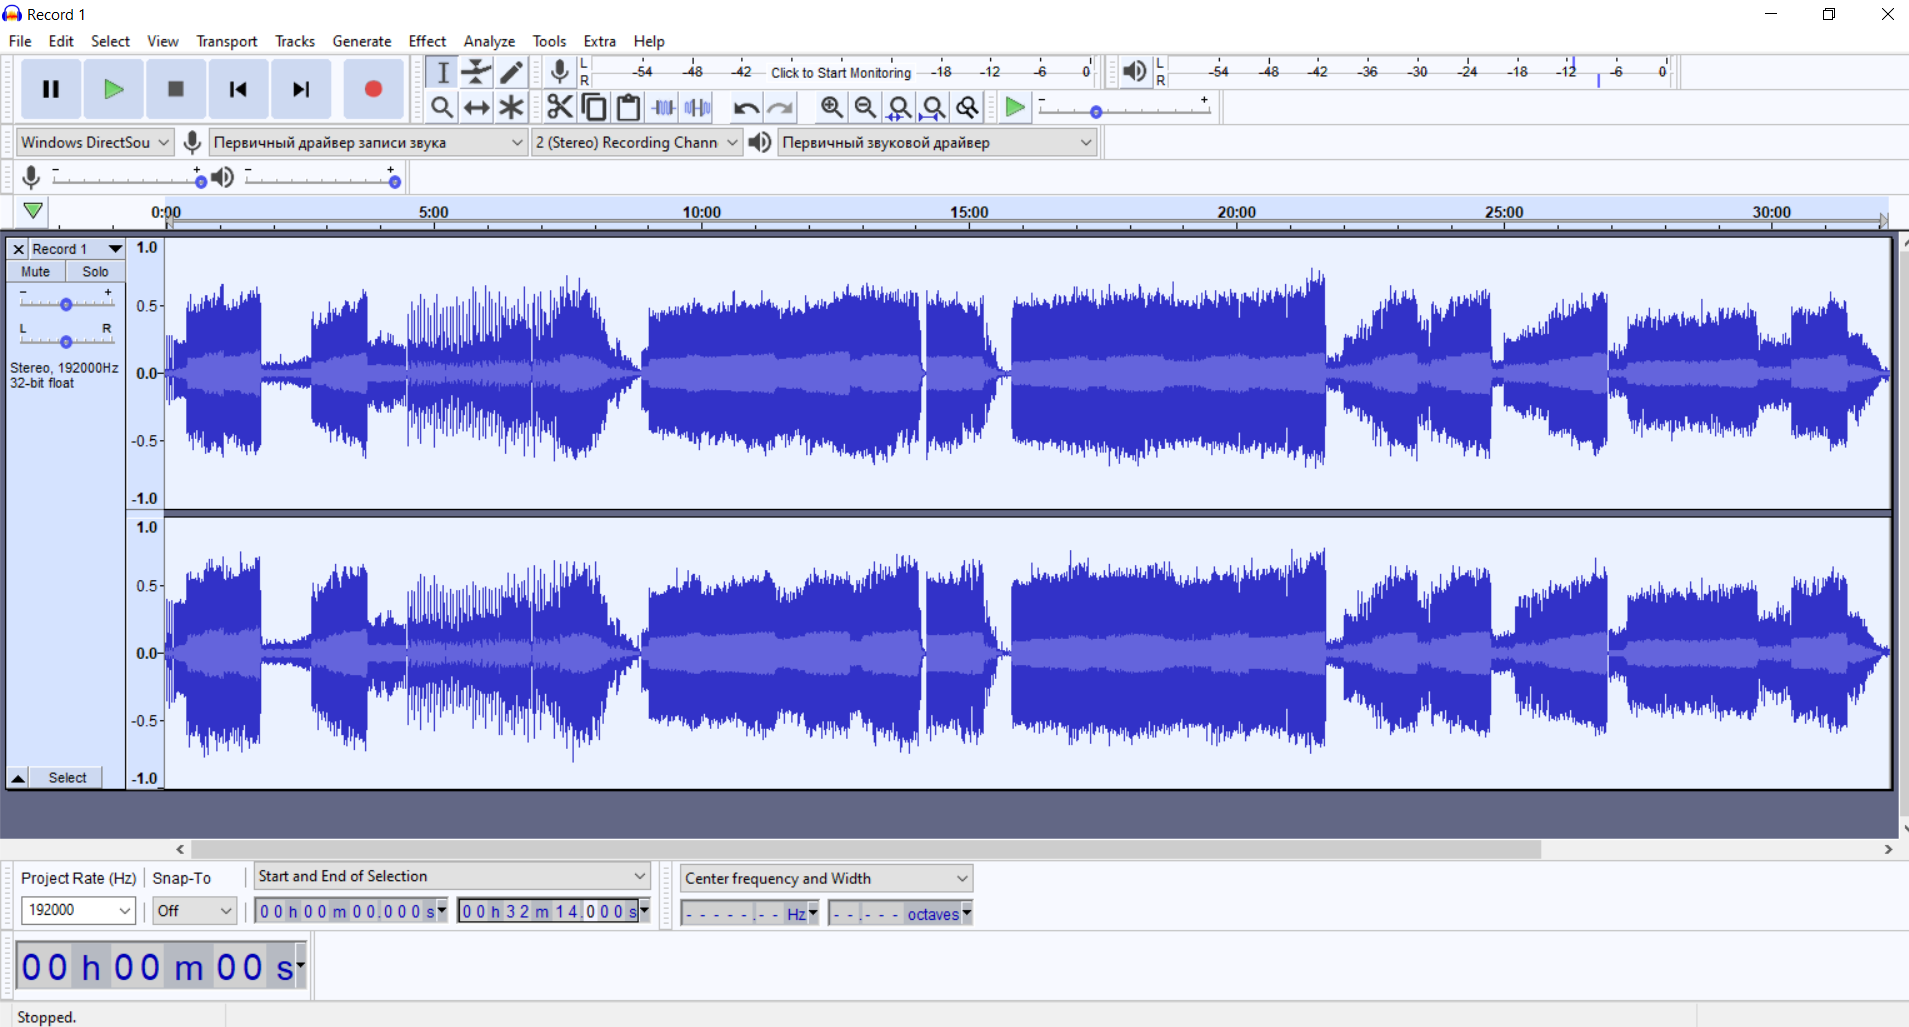Open the Effect menu
The height and width of the screenshot is (1027, 1909).
[427, 41]
